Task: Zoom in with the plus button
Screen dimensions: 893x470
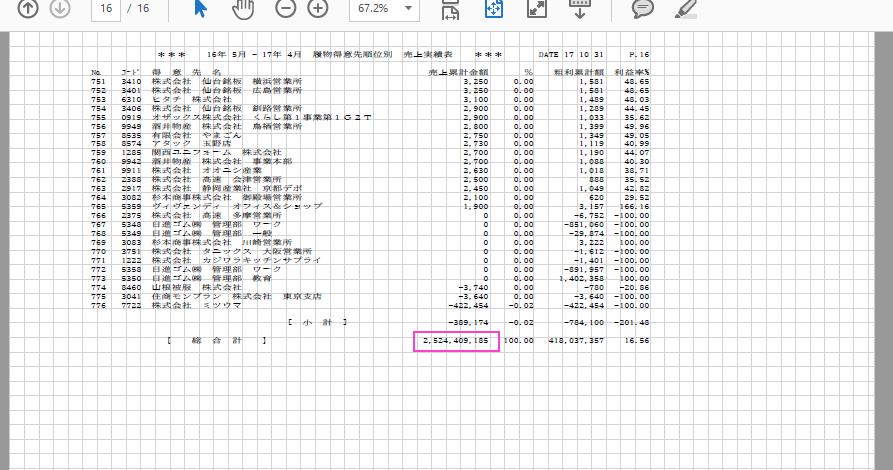Action: (318, 8)
